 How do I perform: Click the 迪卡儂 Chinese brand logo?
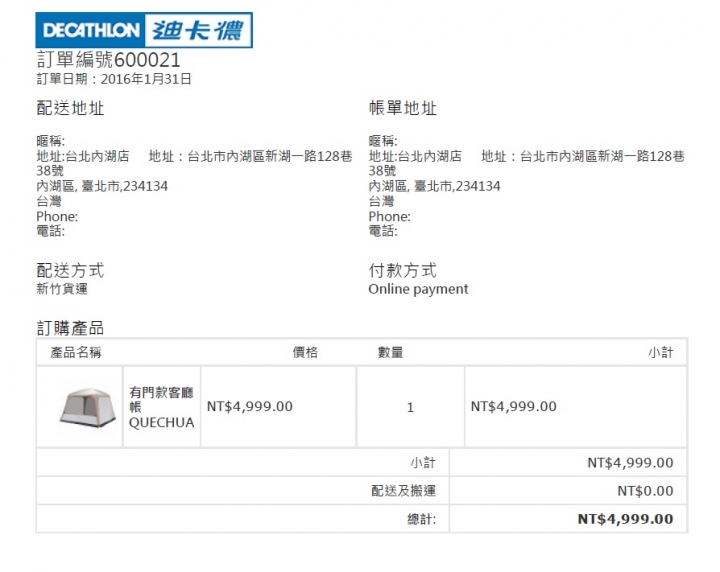tap(197, 30)
